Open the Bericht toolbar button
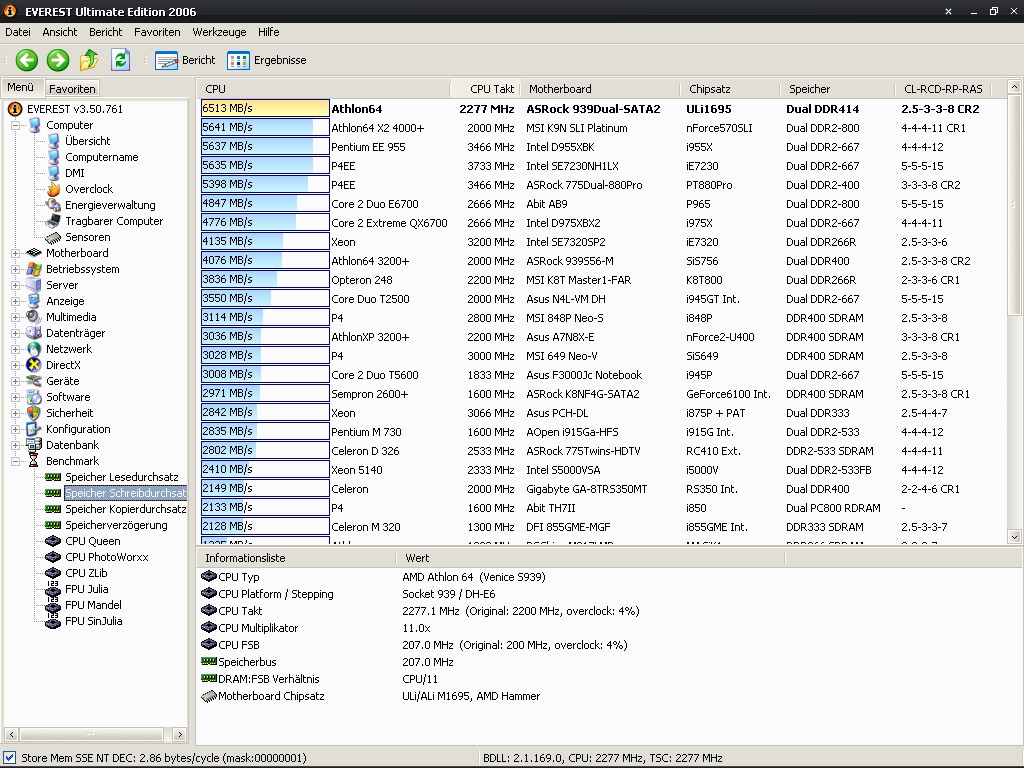Image resolution: width=1024 pixels, height=768 pixels. (185, 60)
